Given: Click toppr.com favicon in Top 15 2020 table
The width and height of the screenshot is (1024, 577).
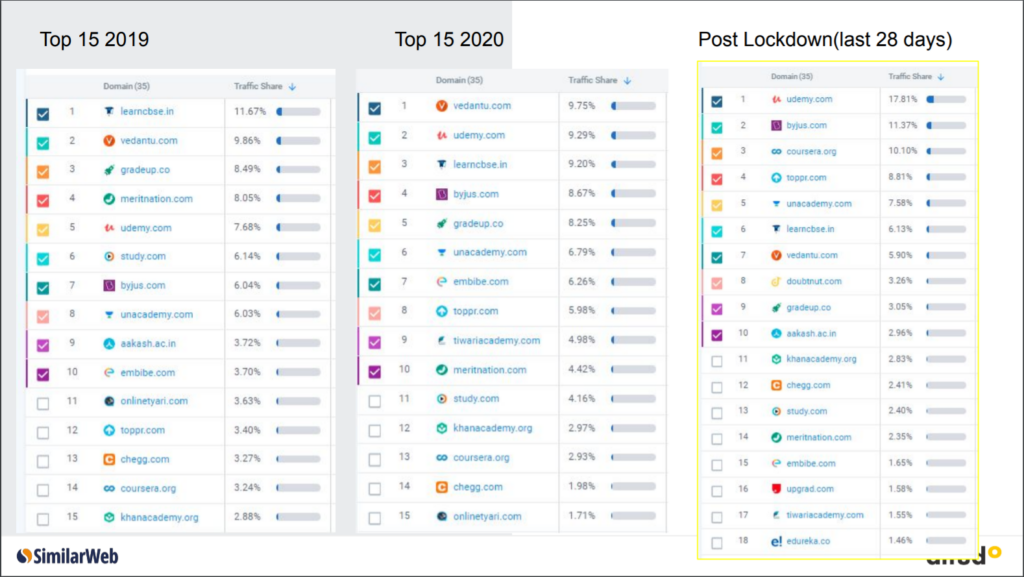Looking at the screenshot, I should click(x=442, y=311).
